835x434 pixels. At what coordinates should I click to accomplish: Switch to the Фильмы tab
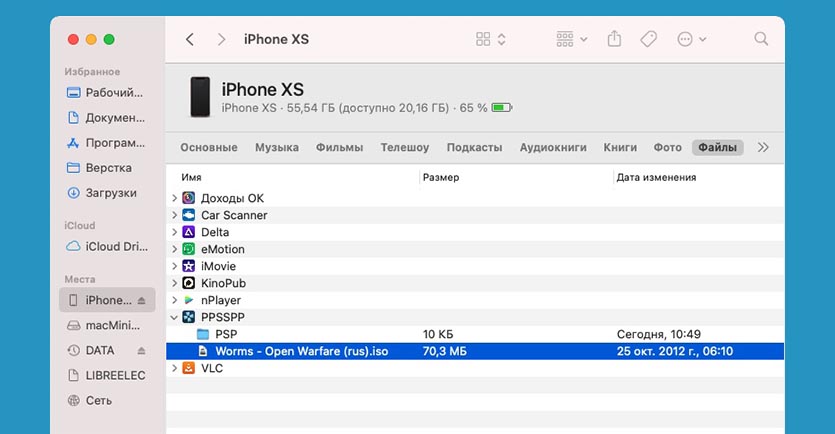[339, 148]
